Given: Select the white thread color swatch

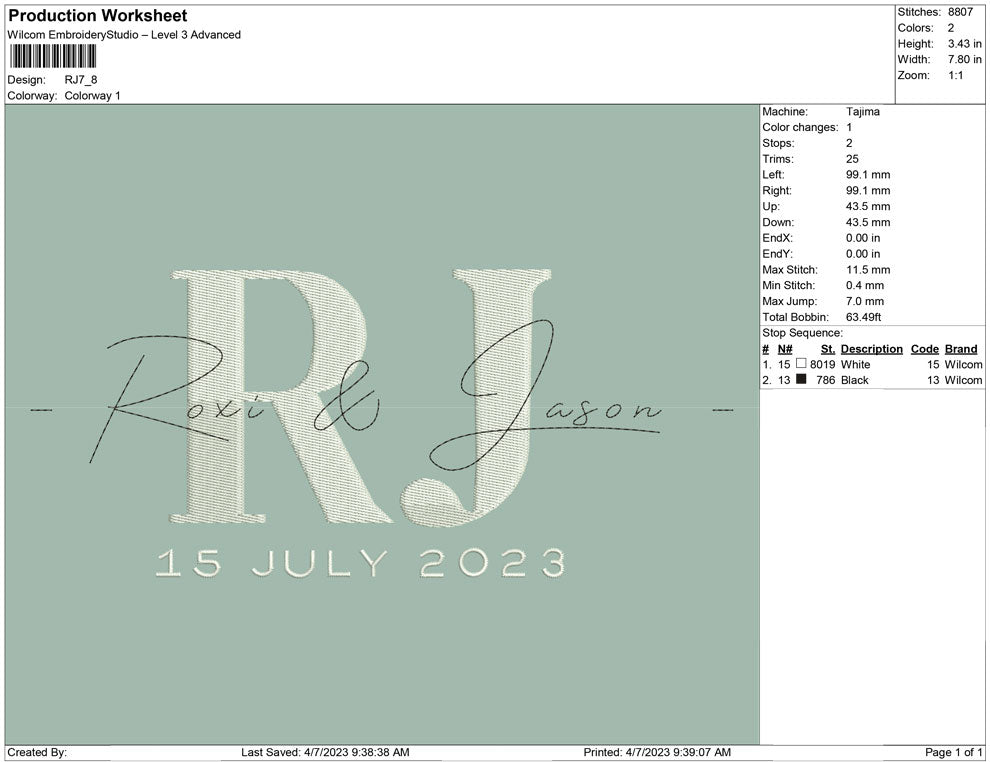Looking at the screenshot, I should [801, 365].
